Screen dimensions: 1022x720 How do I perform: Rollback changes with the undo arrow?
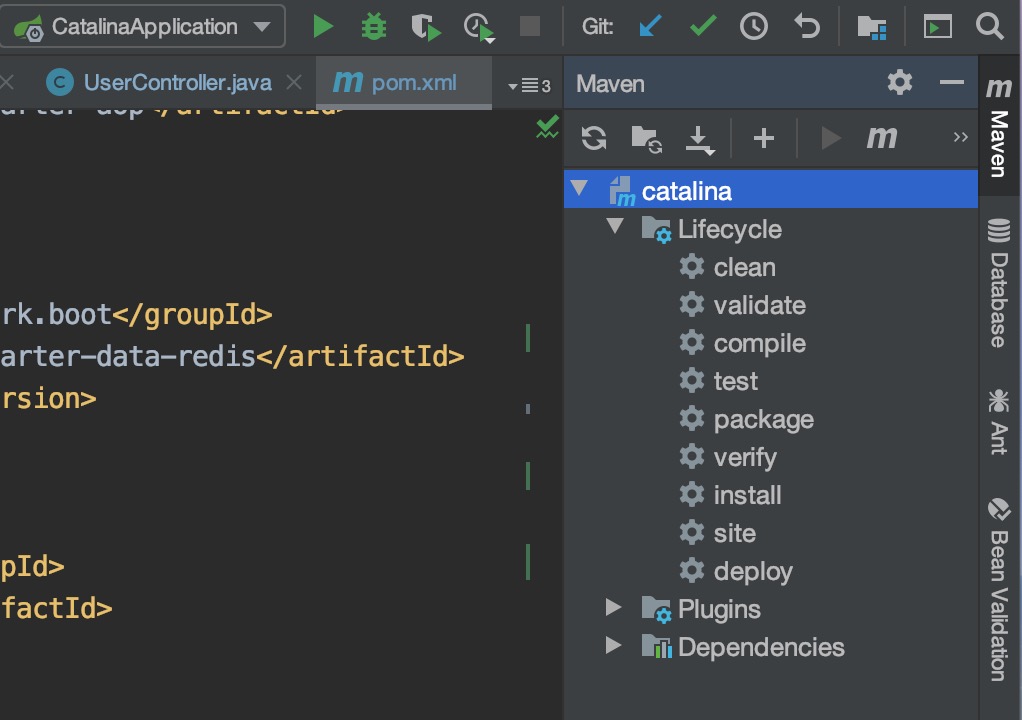807,27
